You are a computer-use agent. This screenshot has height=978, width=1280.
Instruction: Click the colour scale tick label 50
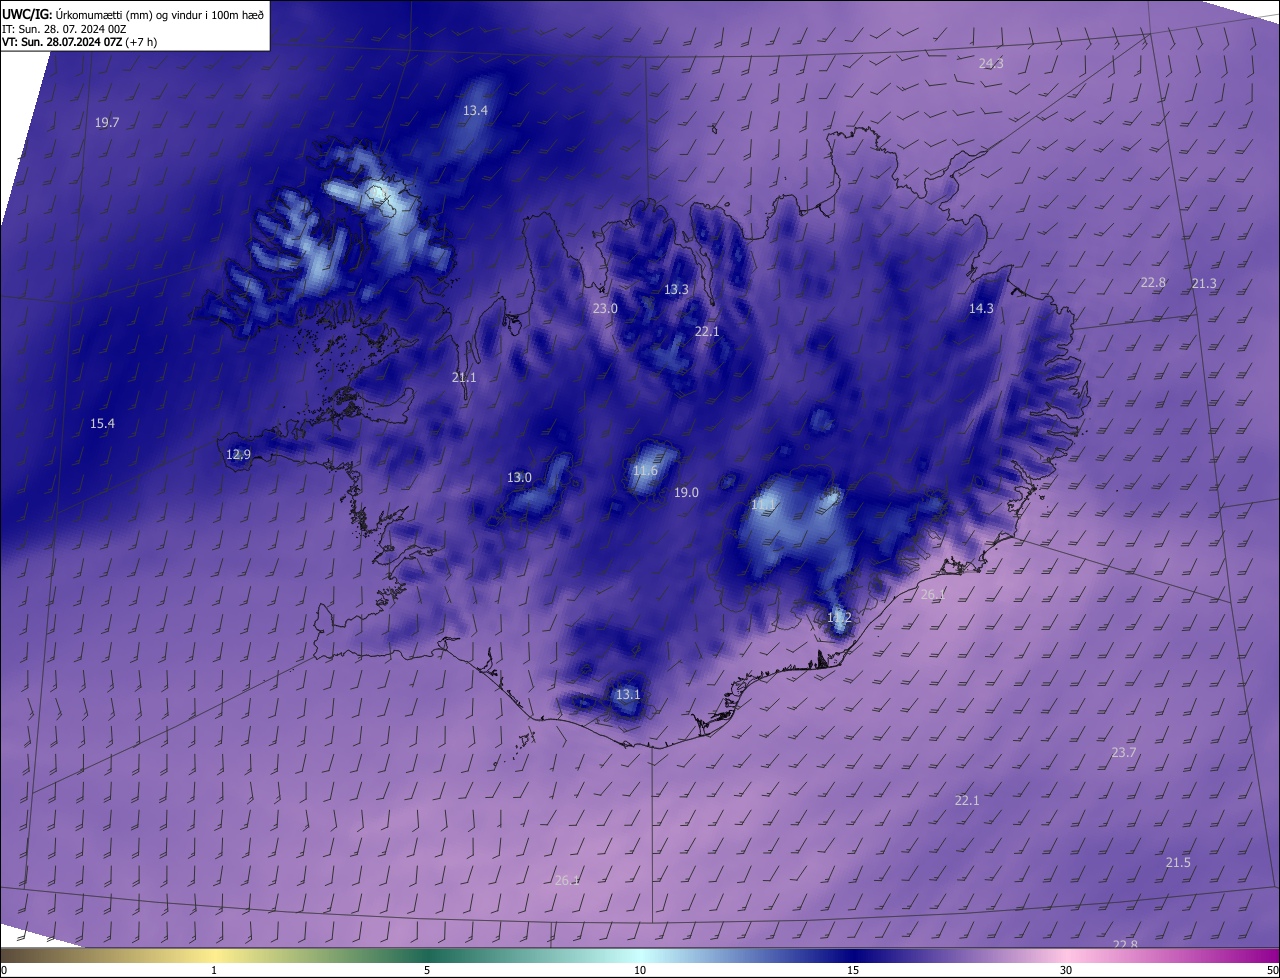[x=1272, y=970]
